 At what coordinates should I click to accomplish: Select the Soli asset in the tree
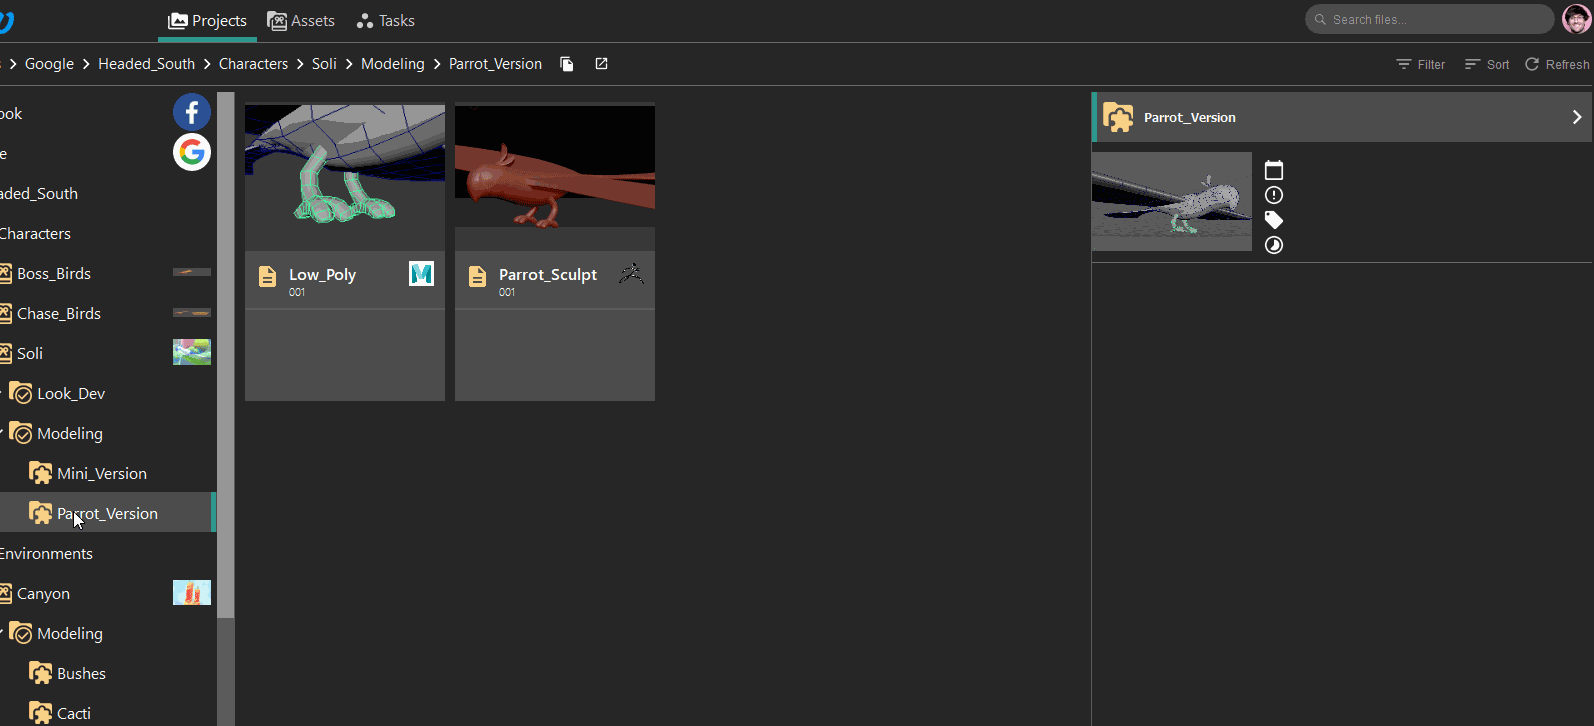coord(30,353)
